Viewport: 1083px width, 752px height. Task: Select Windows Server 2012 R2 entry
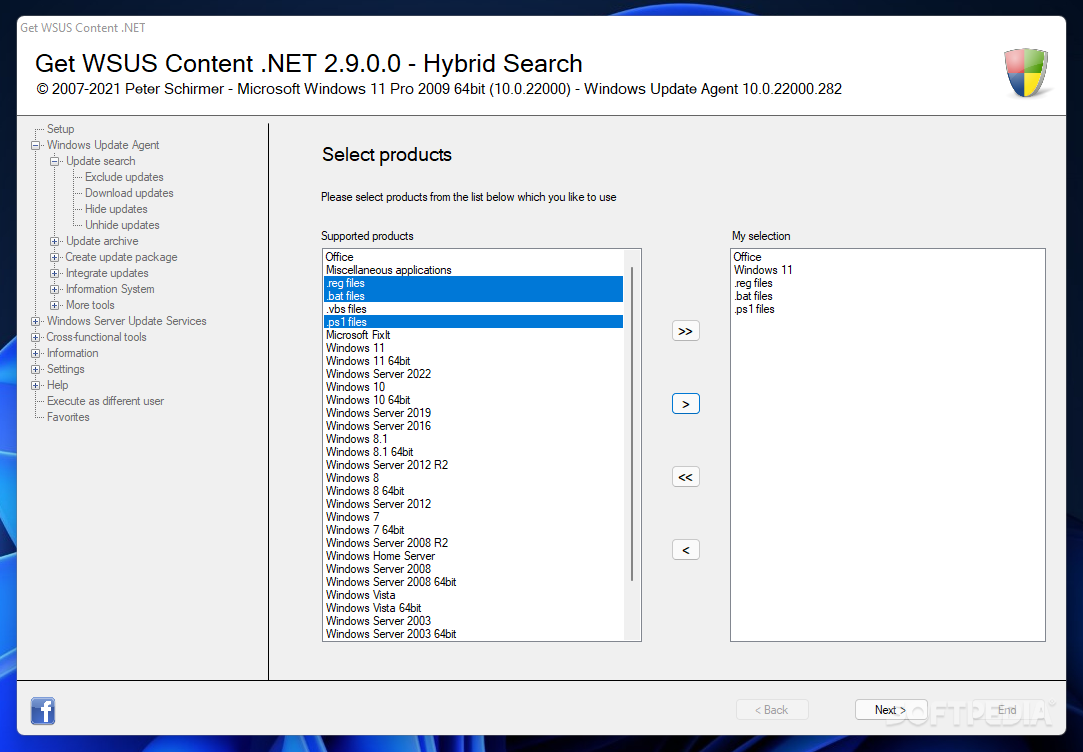point(474,465)
